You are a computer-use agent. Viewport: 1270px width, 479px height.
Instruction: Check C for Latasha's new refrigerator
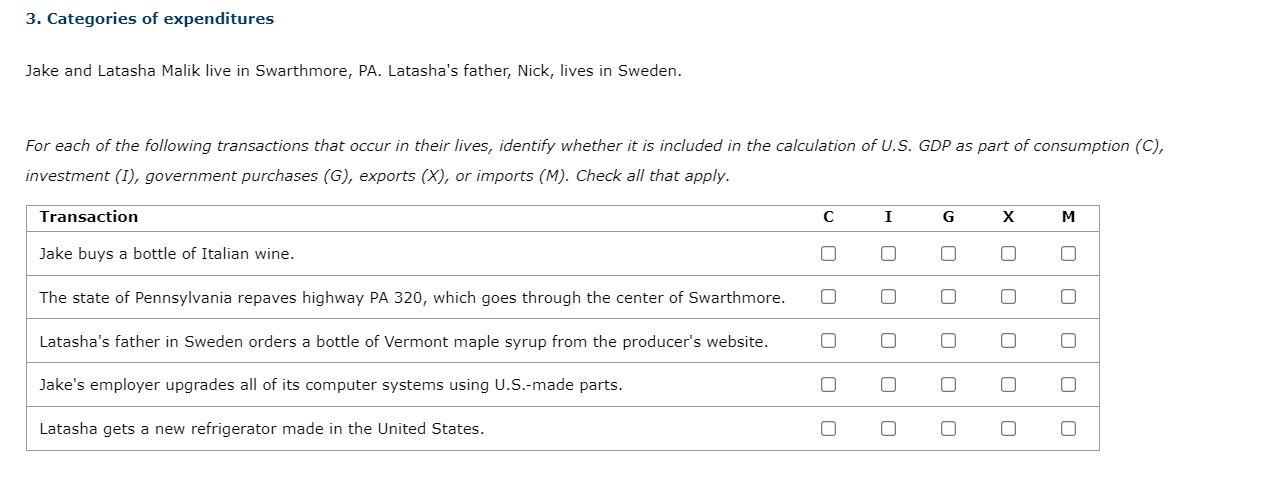(x=828, y=428)
